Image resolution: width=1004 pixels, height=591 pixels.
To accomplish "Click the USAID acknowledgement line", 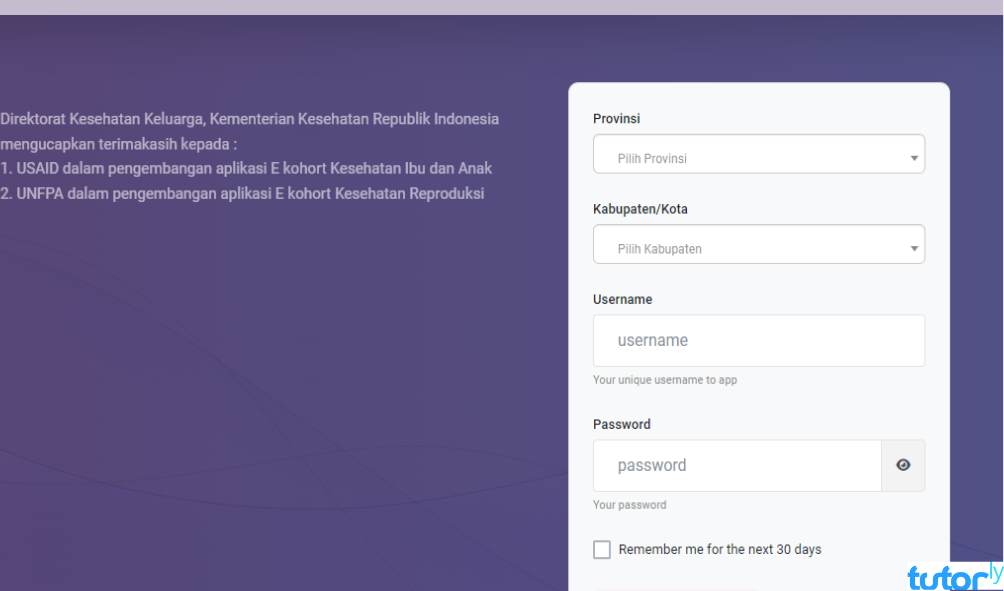I will (246, 168).
